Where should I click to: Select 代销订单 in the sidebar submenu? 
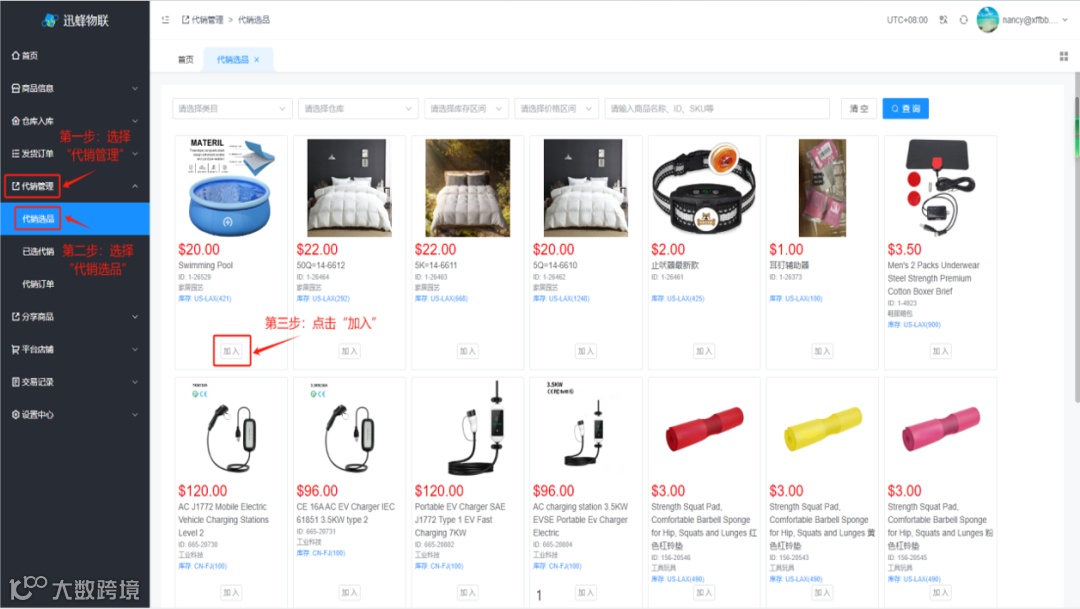(x=38, y=284)
